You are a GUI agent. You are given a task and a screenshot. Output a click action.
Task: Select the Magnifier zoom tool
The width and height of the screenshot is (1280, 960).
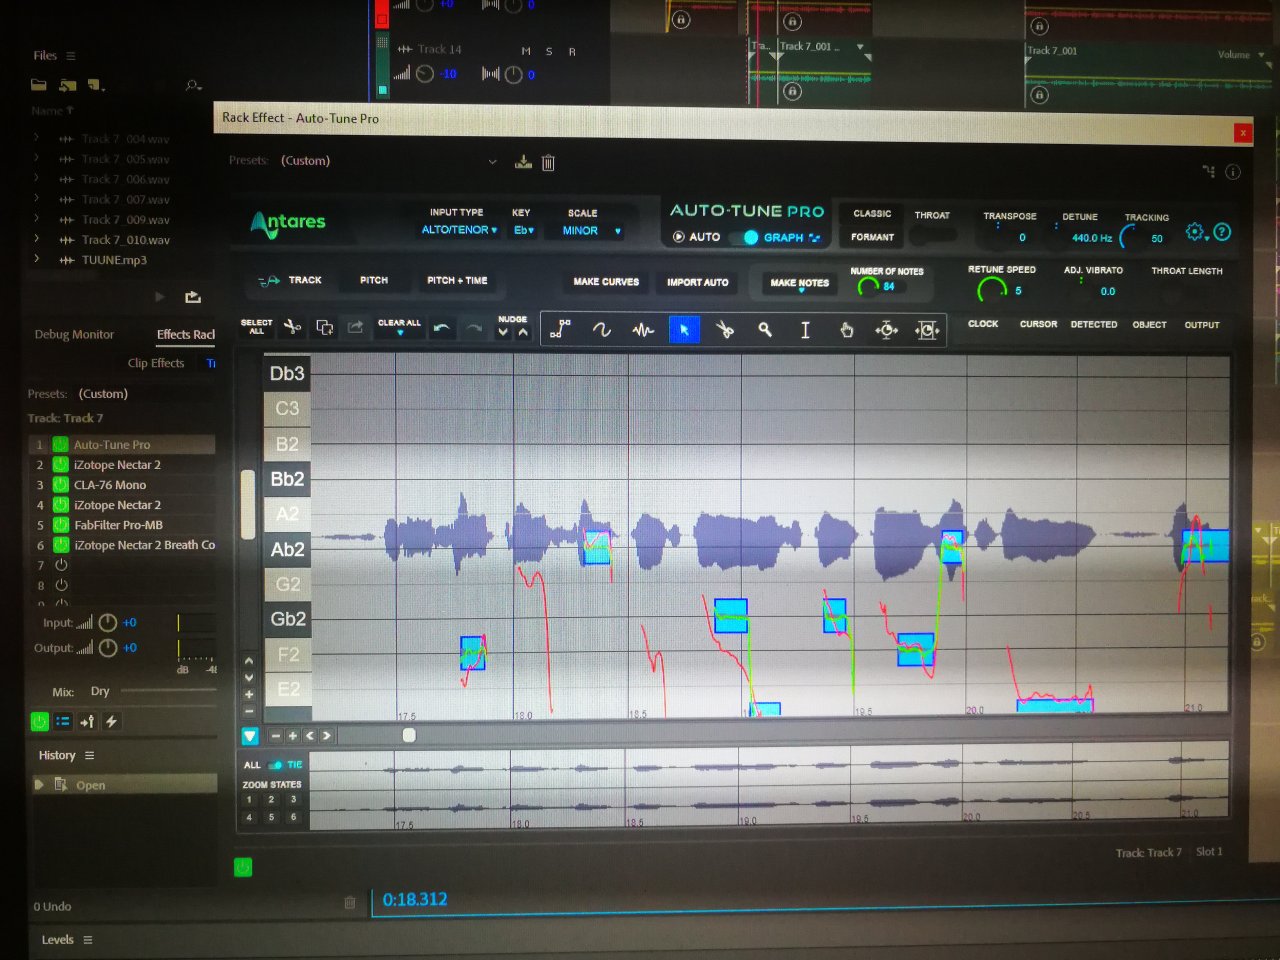(765, 329)
